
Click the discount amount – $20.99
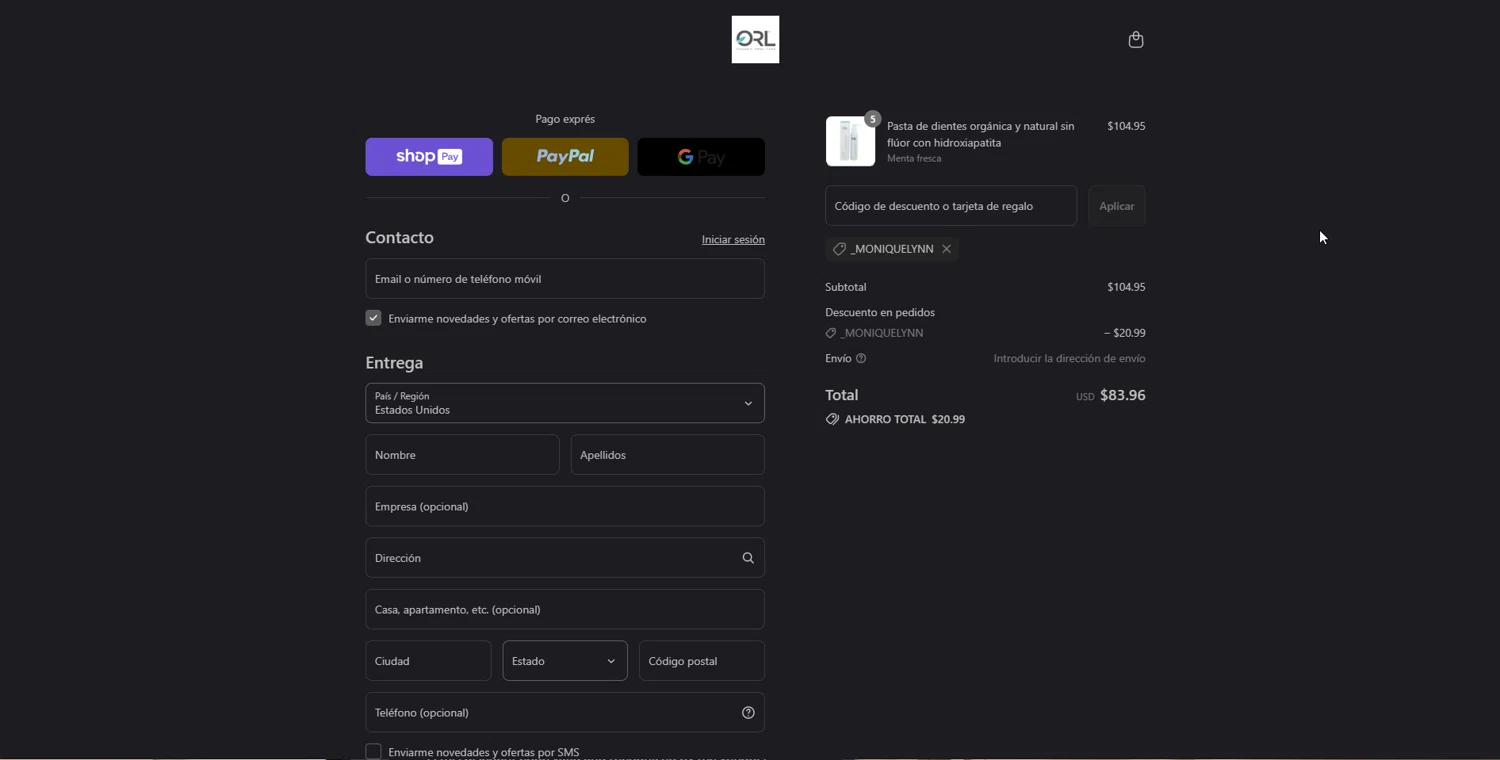(x=1125, y=333)
